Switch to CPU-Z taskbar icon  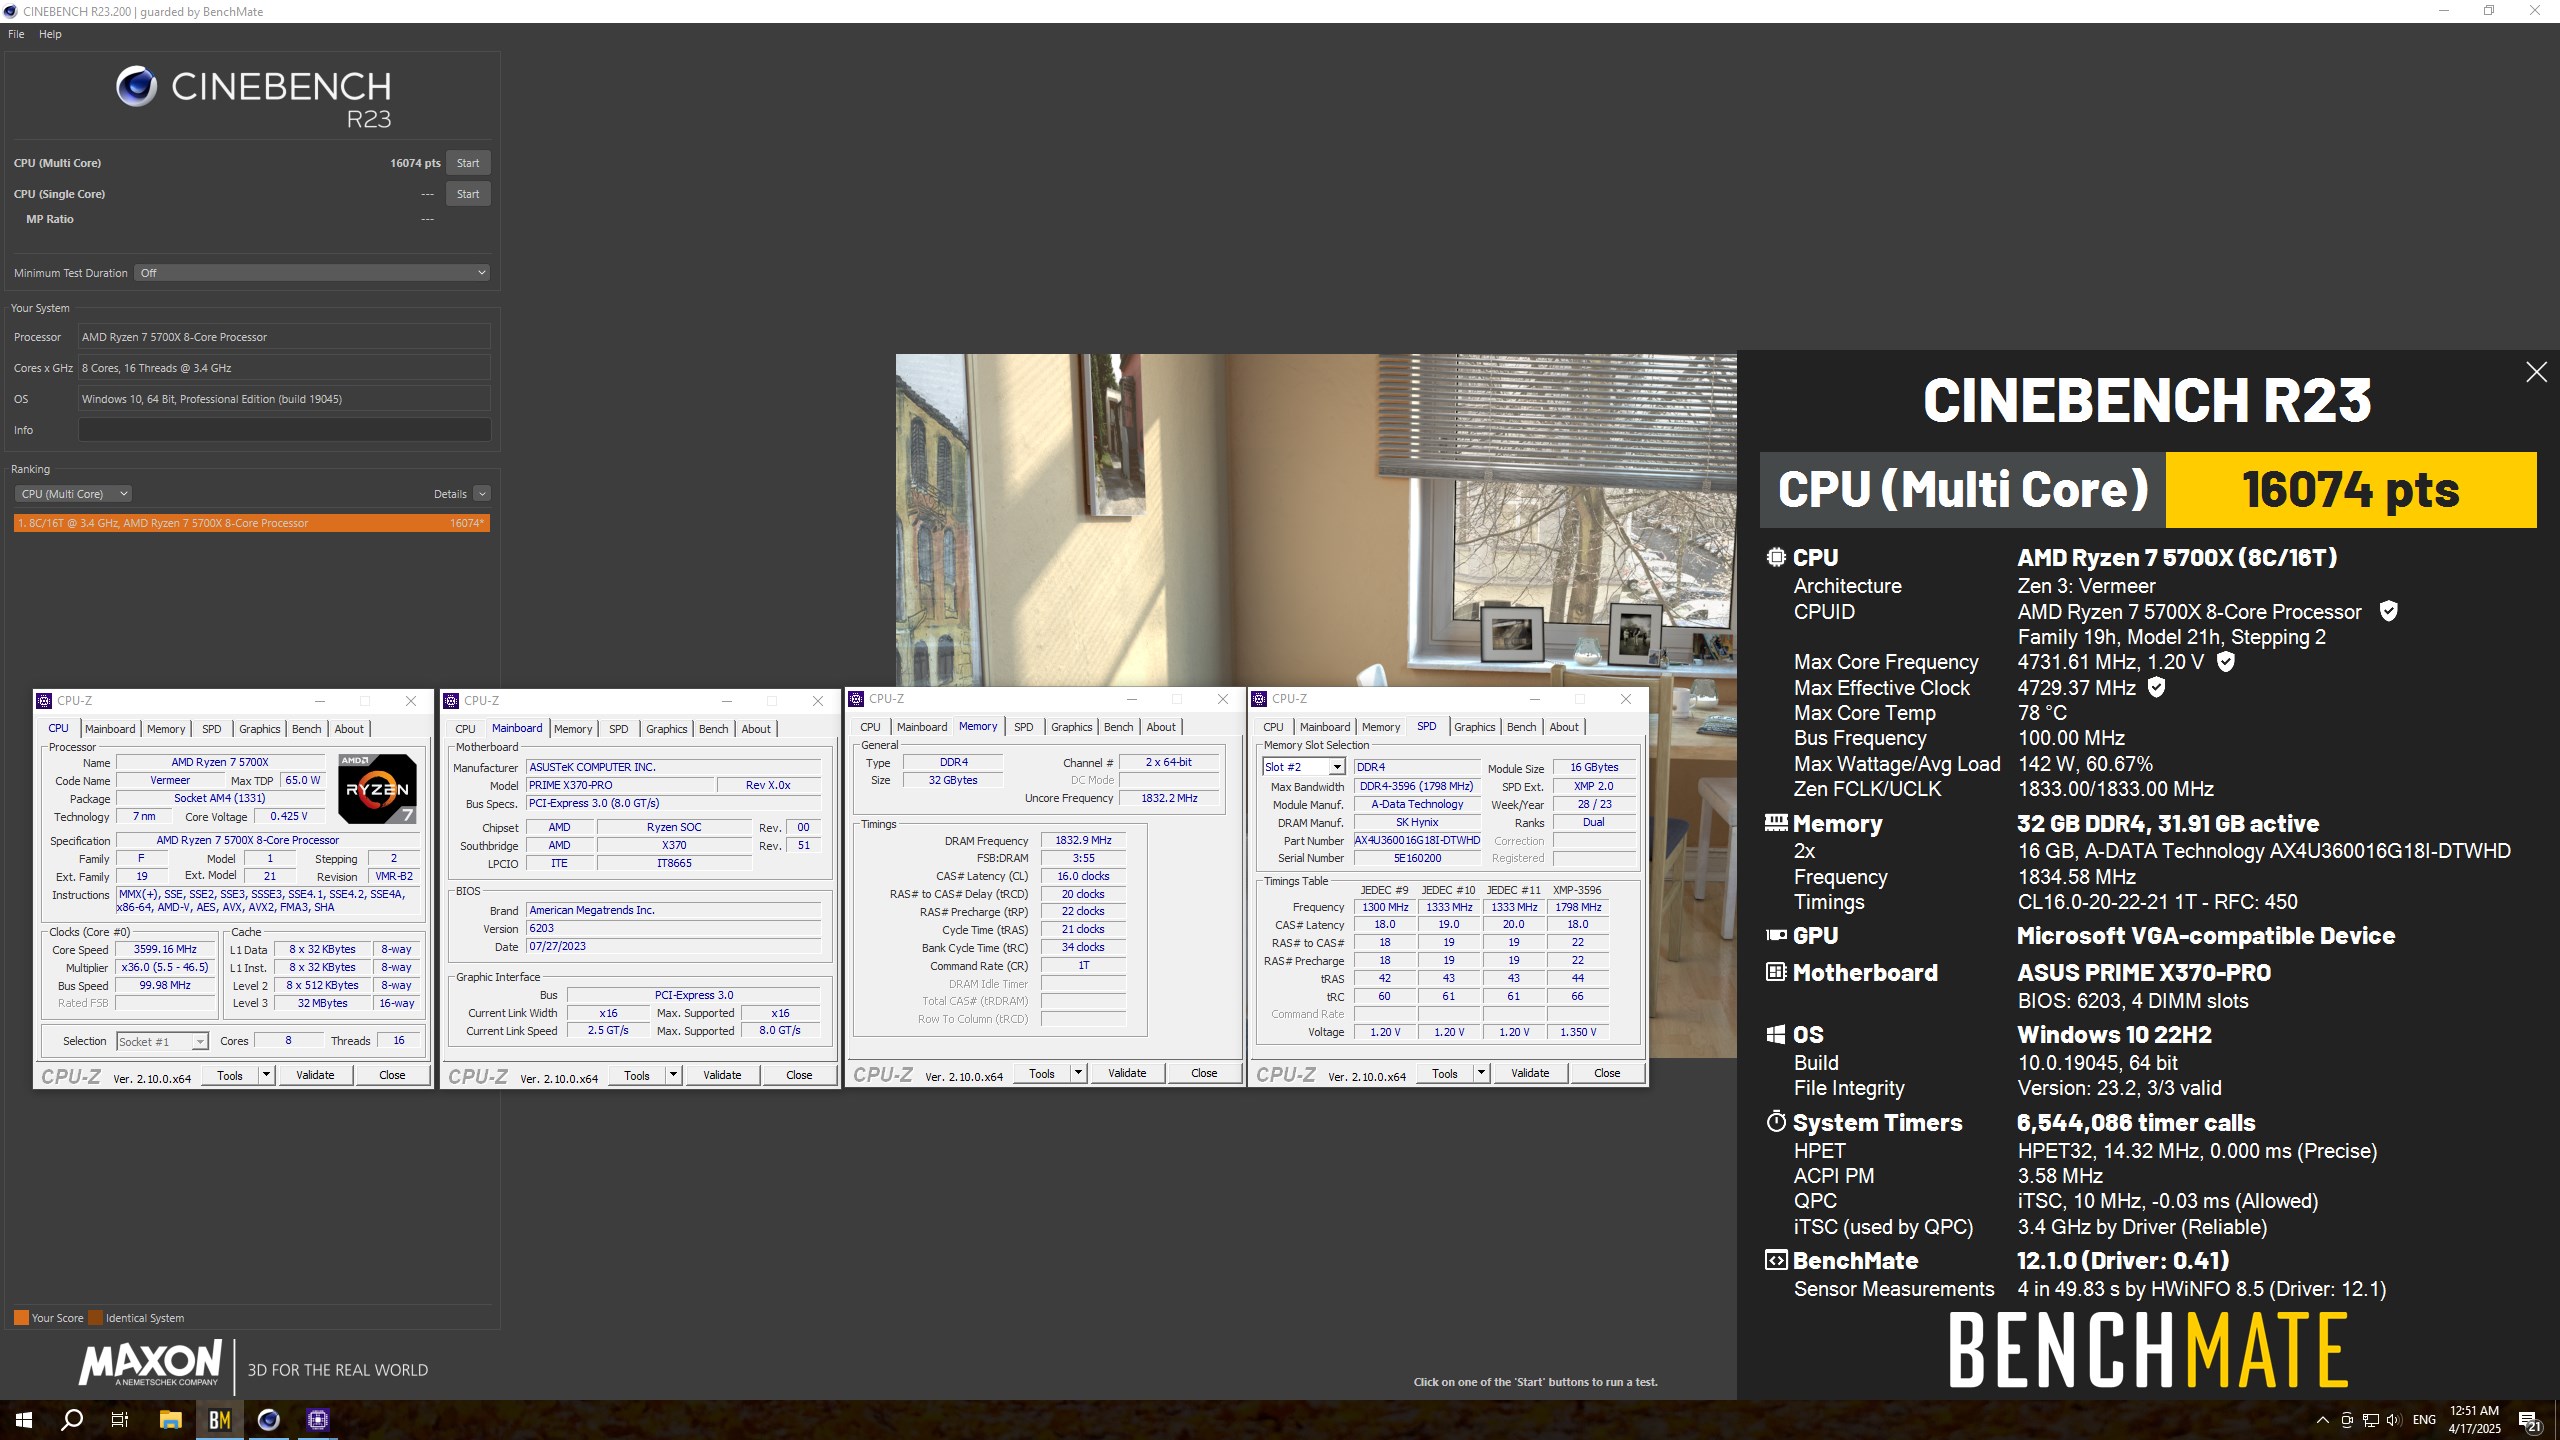click(x=317, y=1420)
